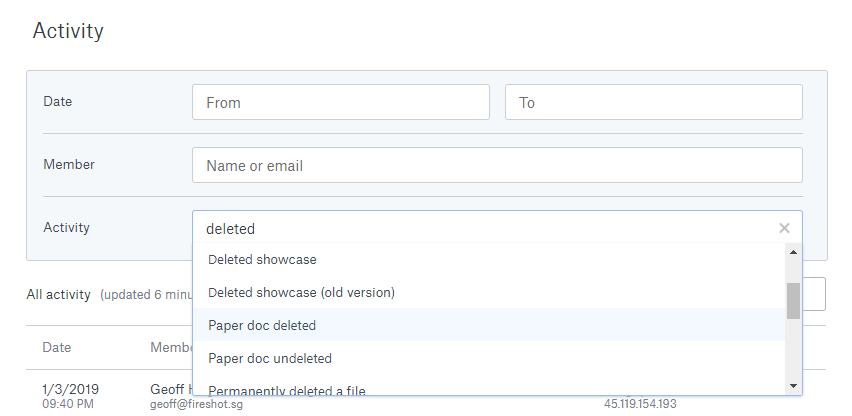This screenshot has height=416, width=852.
Task: Focus the From date field
Action: tap(340, 102)
